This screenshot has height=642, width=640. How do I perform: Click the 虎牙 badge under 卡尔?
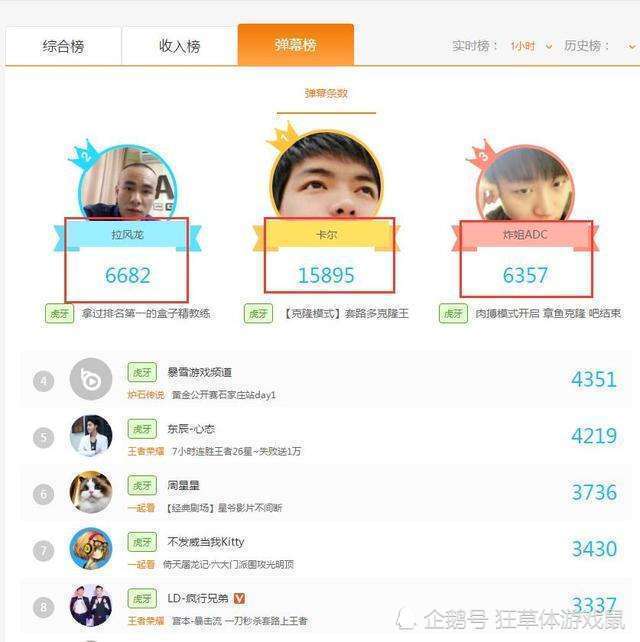tap(258, 314)
